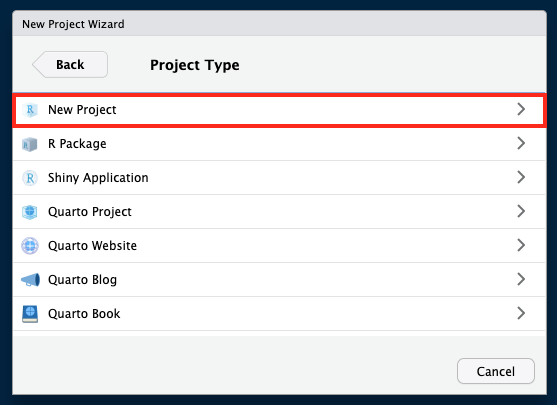This screenshot has width=557, height=405.
Task: Pick the R Package entry label
Action: 77,144
